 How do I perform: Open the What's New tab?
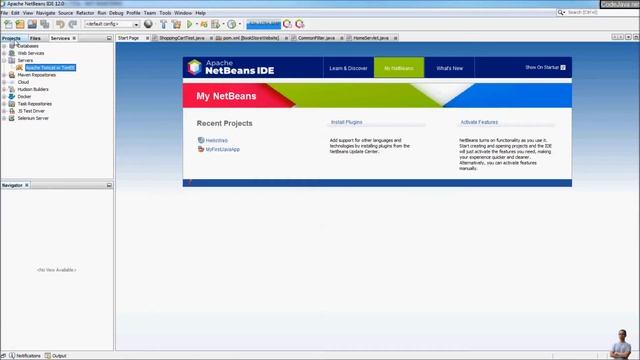(449, 68)
